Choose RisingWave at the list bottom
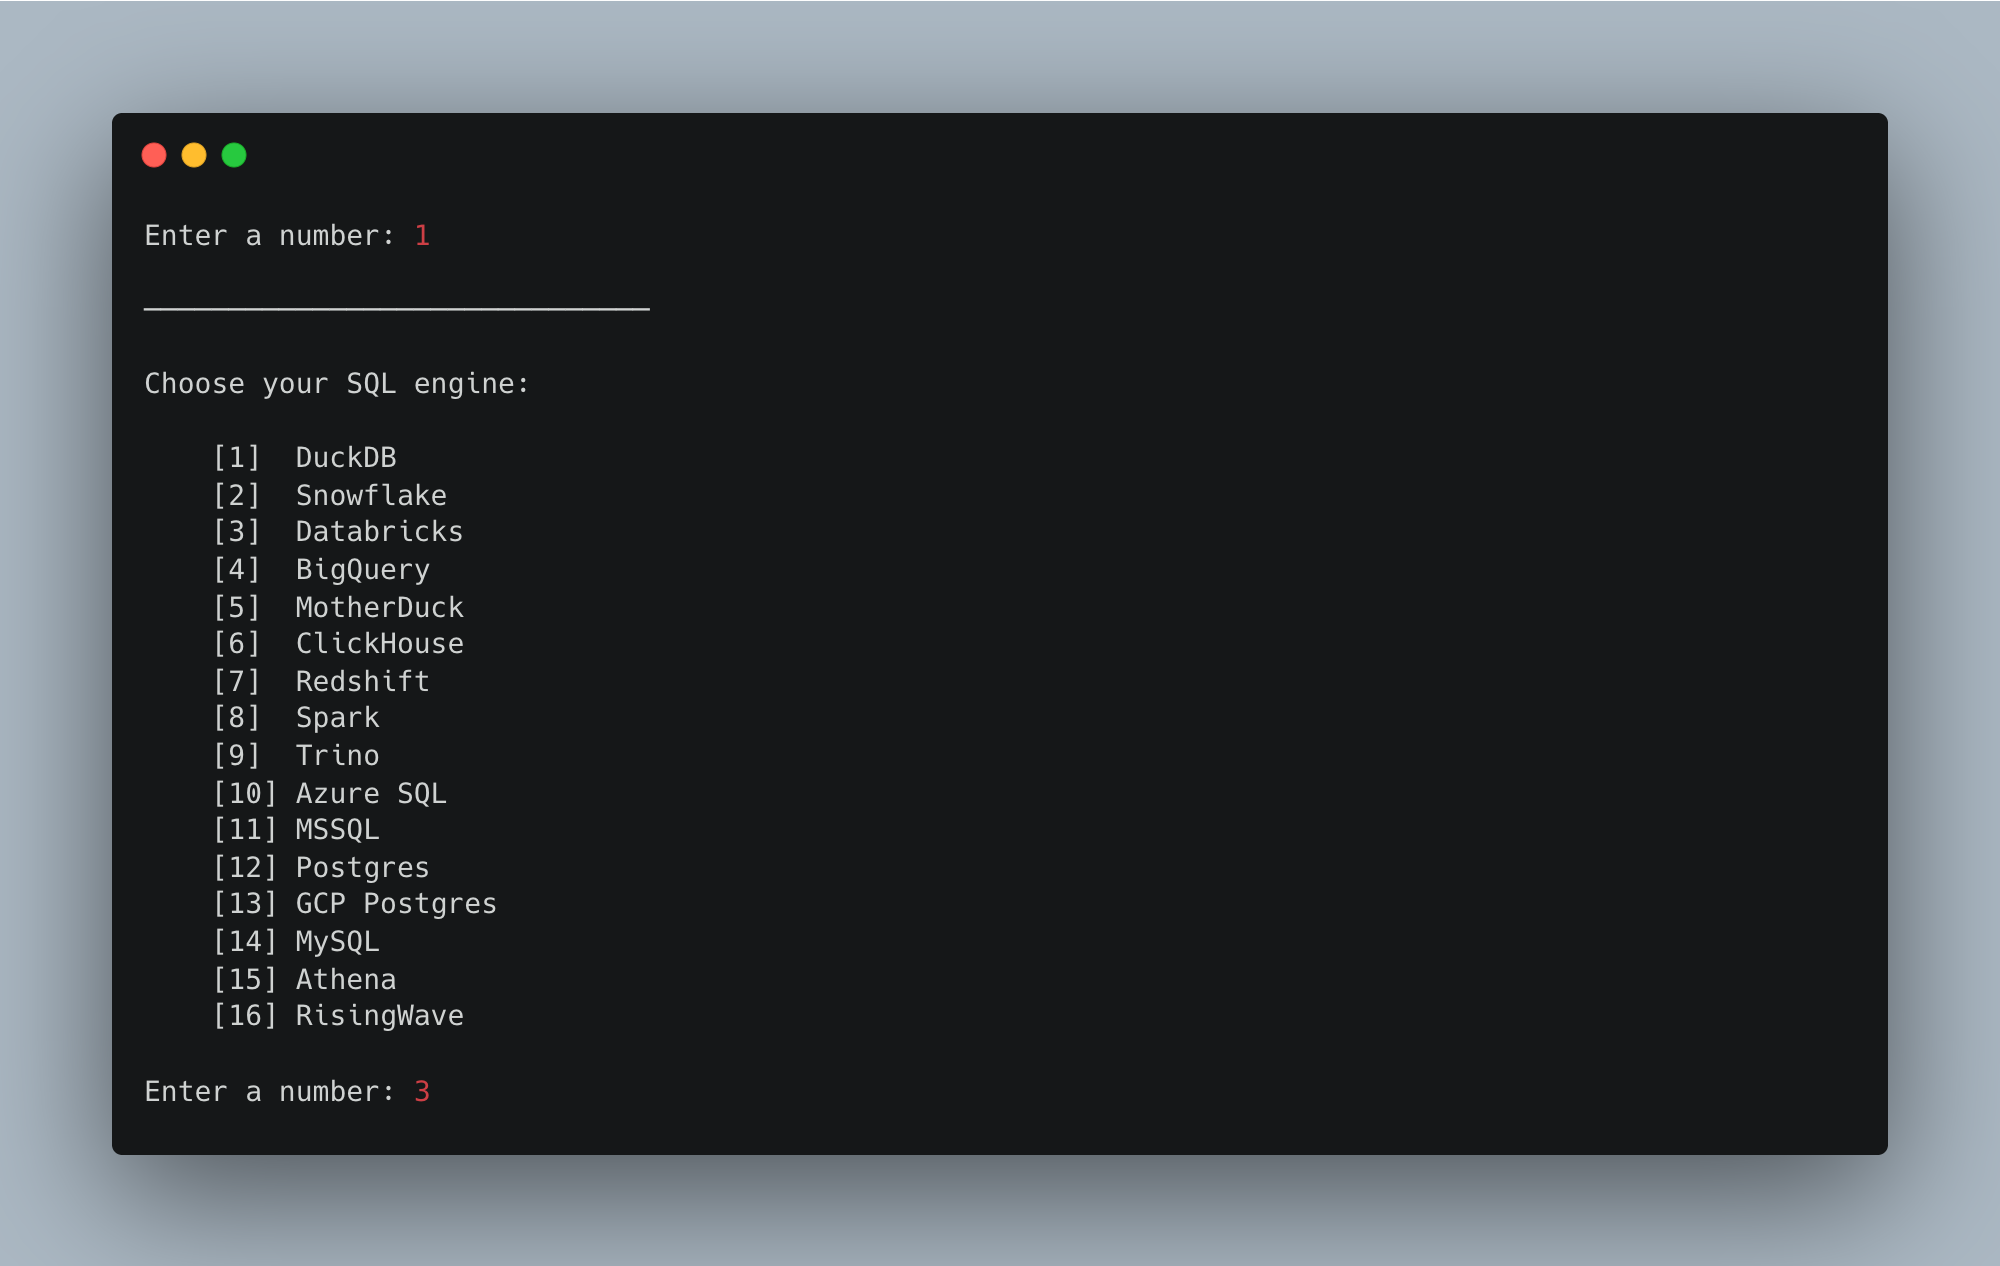 pyautogui.click(x=379, y=1016)
